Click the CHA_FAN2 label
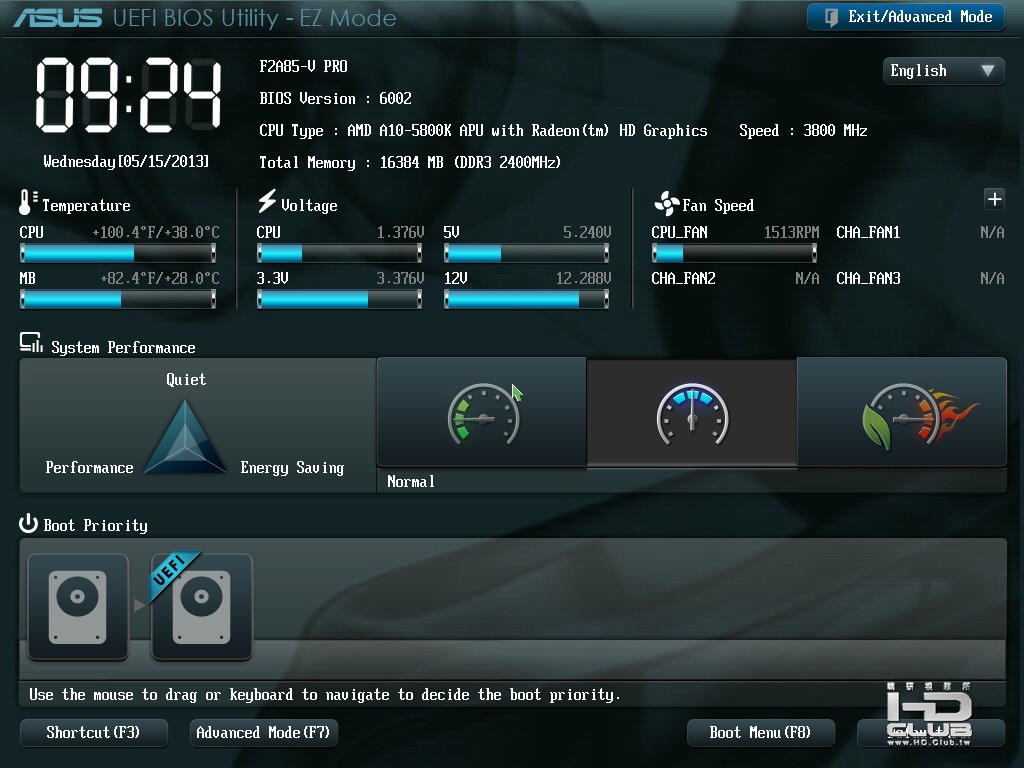 coord(683,279)
